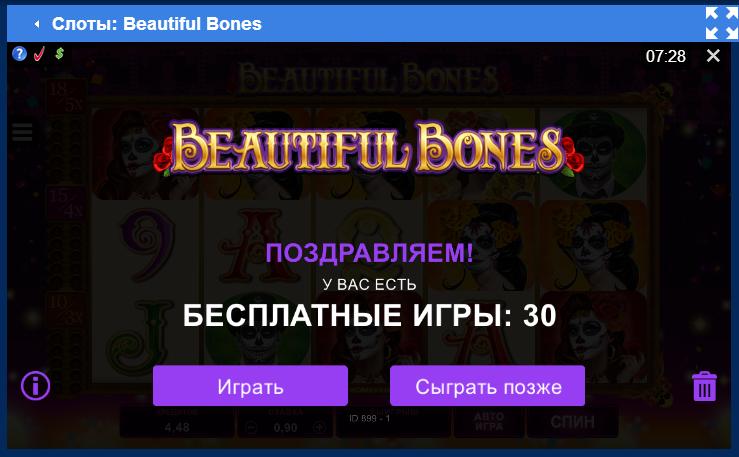Click the Сыграть позже button

tap(487, 386)
